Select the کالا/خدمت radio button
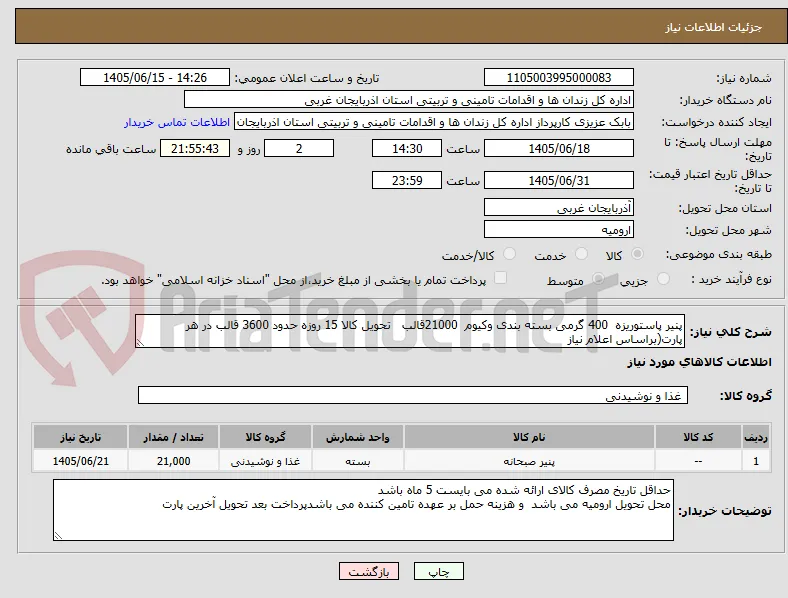Image resolution: width=788 pixels, height=598 pixels. tap(510, 254)
